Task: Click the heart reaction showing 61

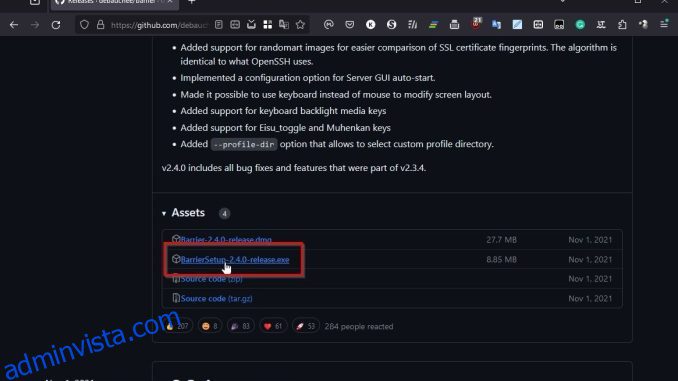Action: pos(273,326)
